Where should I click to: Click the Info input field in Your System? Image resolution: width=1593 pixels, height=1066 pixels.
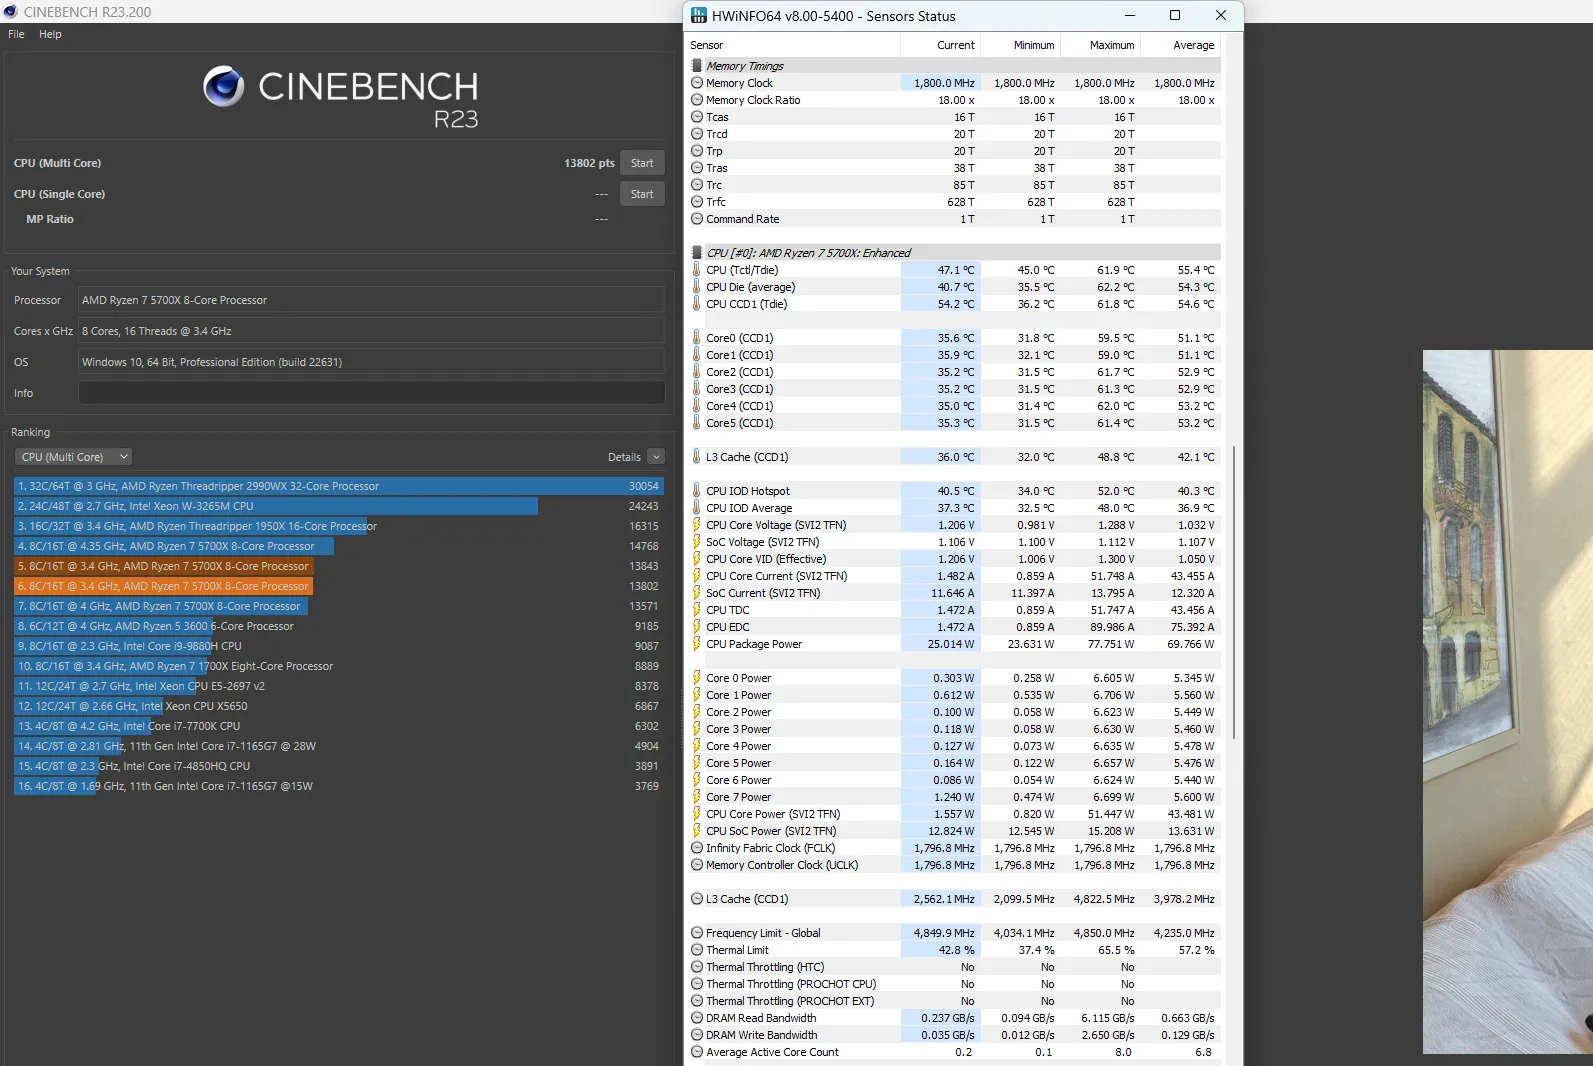coord(371,393)
